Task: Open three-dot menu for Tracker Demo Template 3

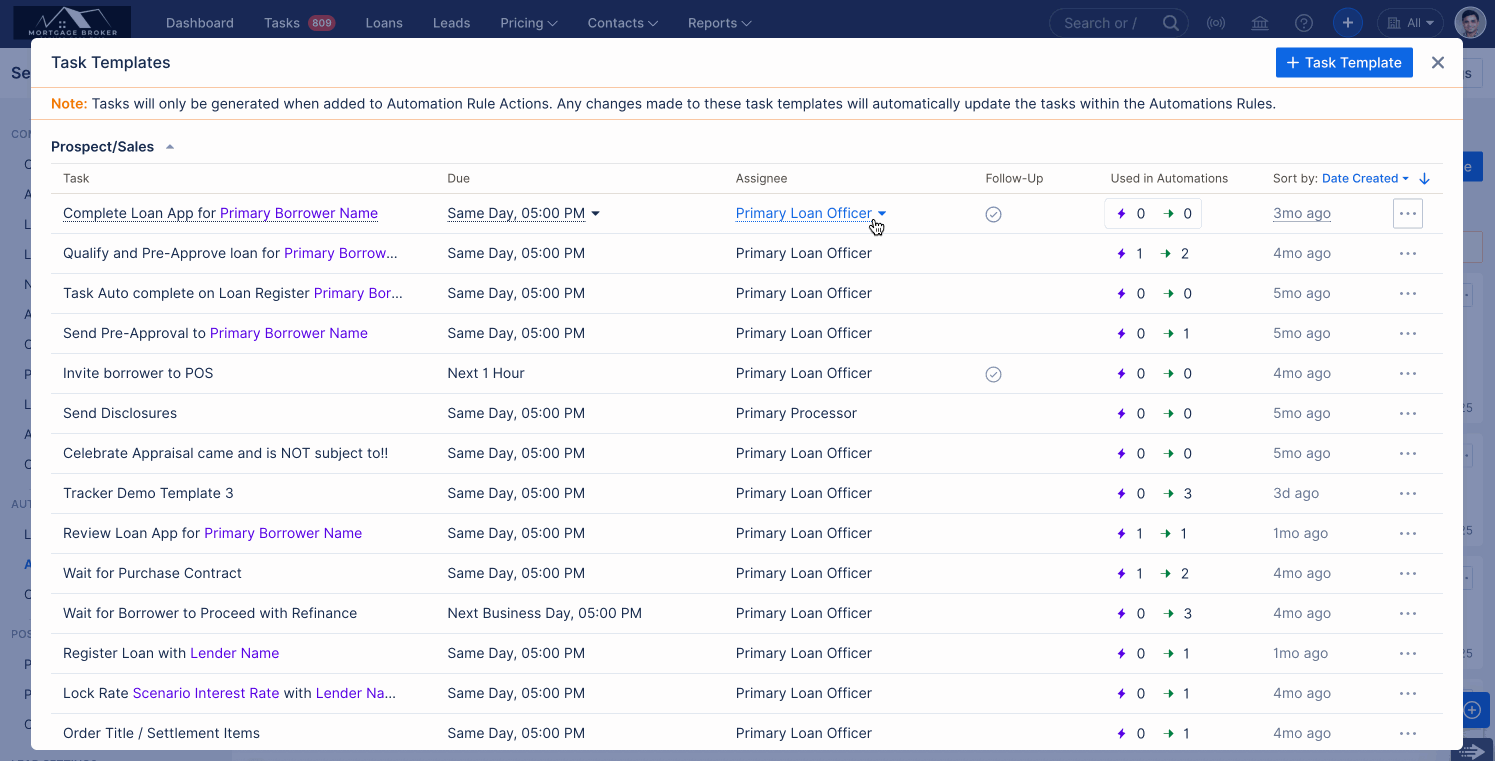Action: (1408, 493)
